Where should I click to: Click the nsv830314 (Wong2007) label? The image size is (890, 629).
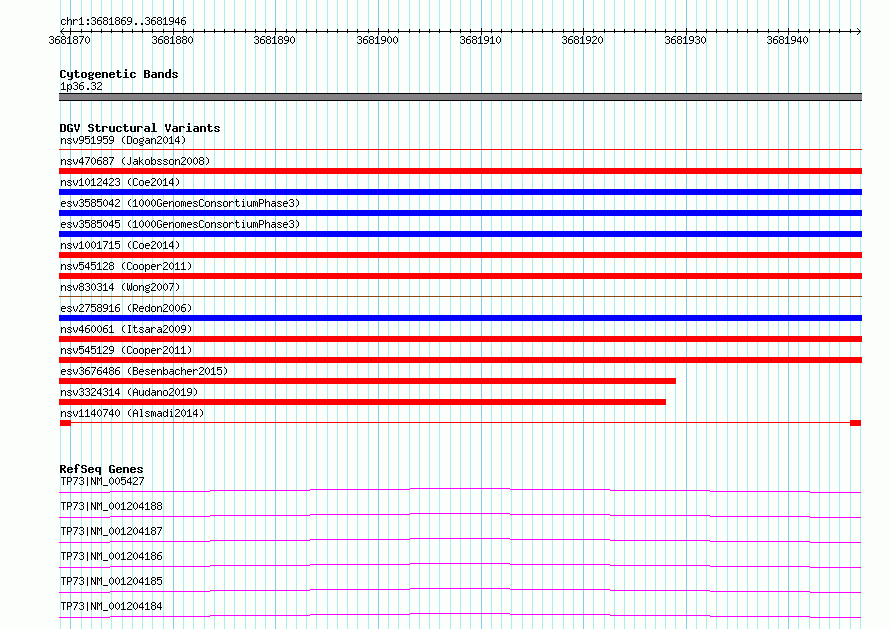click(x=120, y=287)
